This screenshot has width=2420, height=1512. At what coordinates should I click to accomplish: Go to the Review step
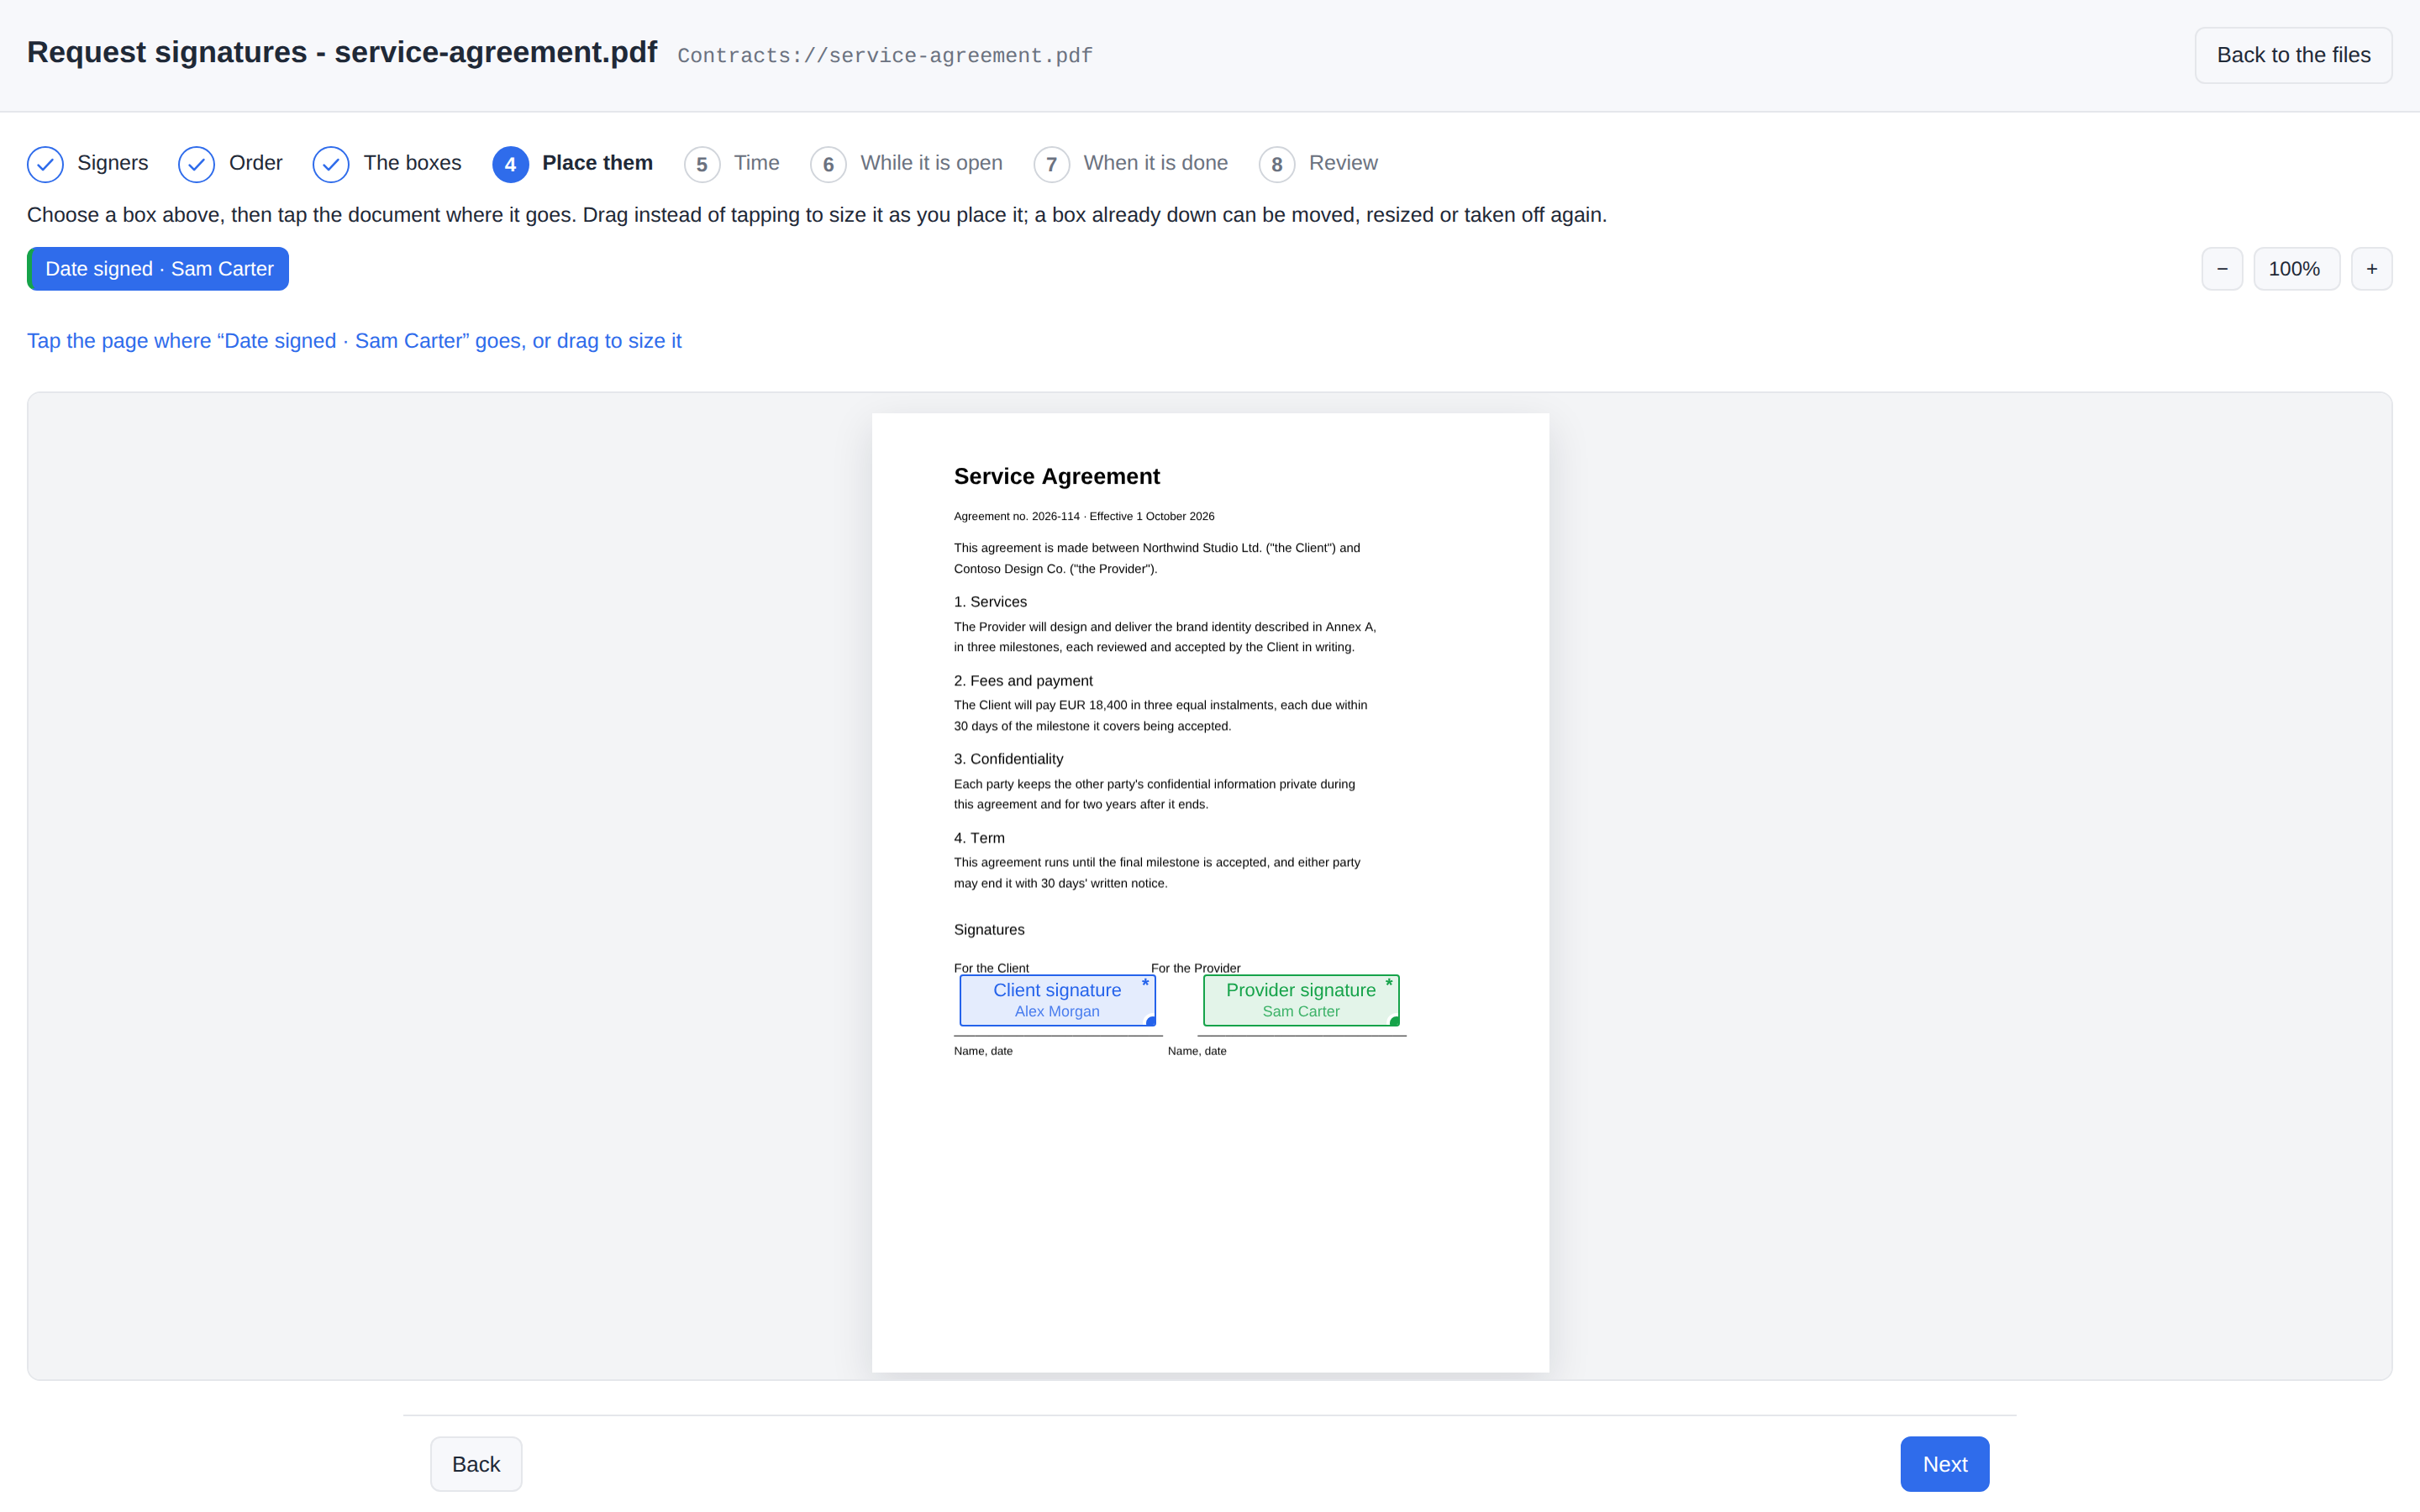click(x=1318, y=164)
